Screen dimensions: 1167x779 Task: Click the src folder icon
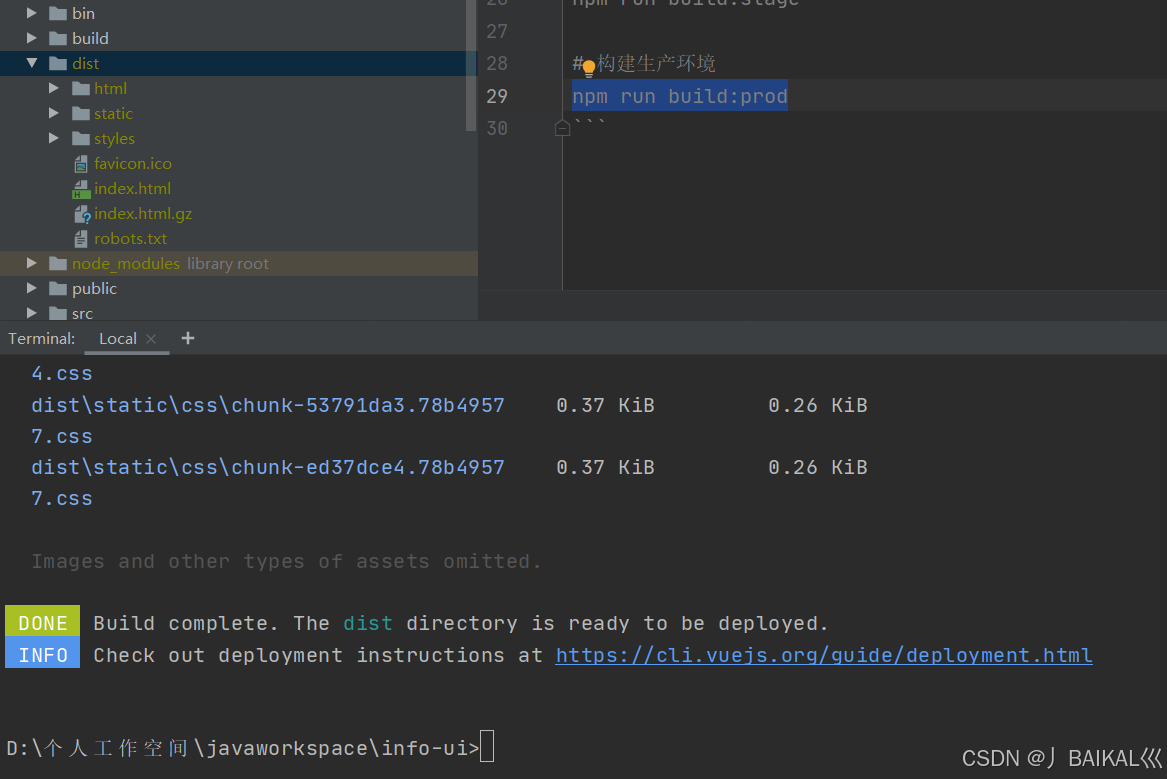click(x=58, y=313)
